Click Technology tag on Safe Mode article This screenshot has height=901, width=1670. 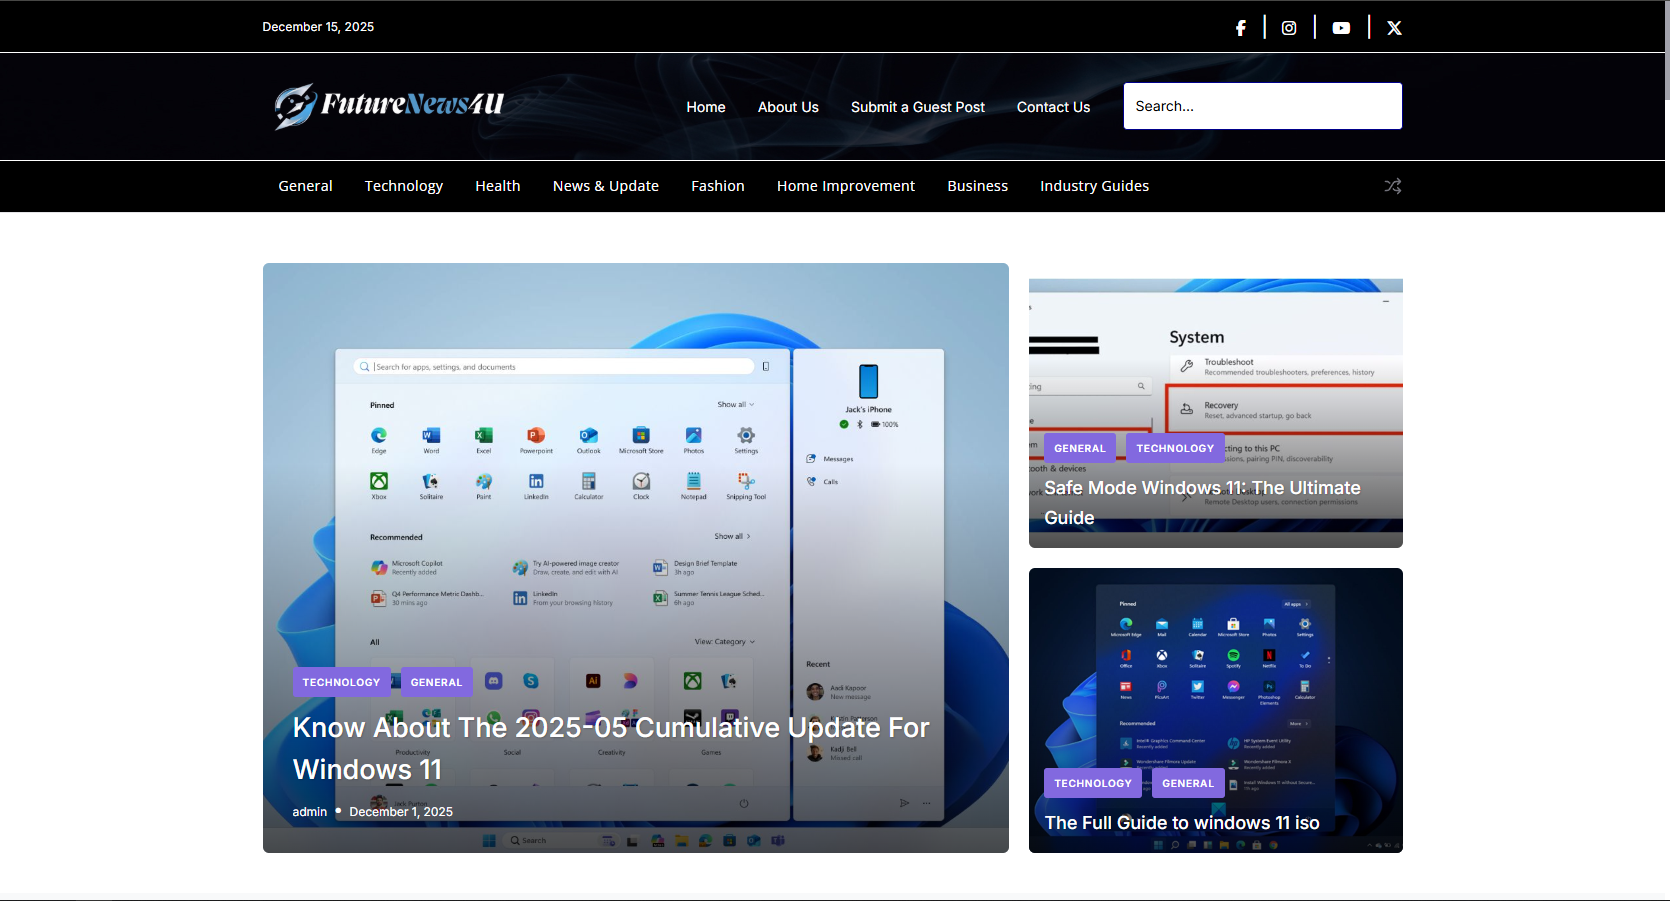click(x=1175, y=448)
